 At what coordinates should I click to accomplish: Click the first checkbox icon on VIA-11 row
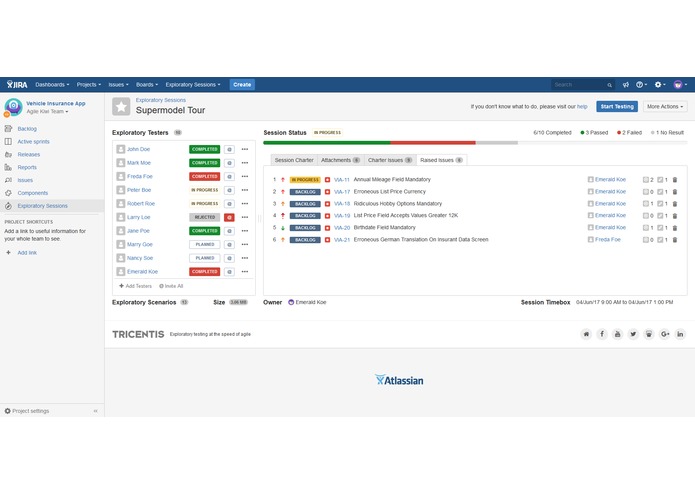(x=646, y=180)
